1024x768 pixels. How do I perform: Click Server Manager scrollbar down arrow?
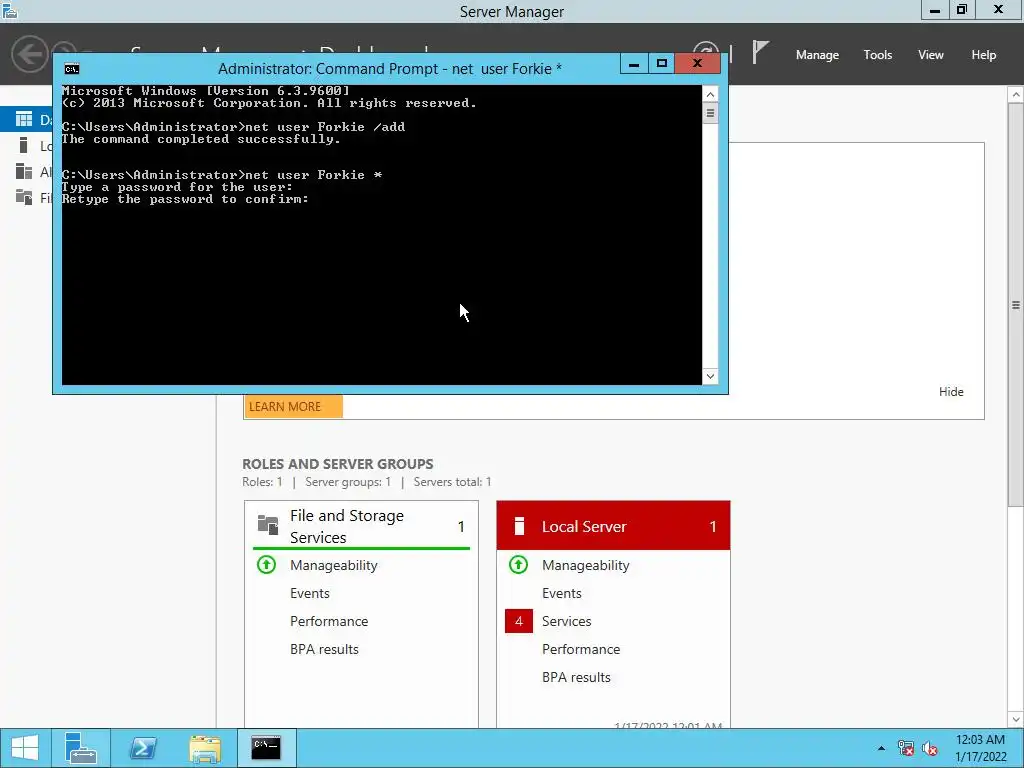coord(1016,719)
